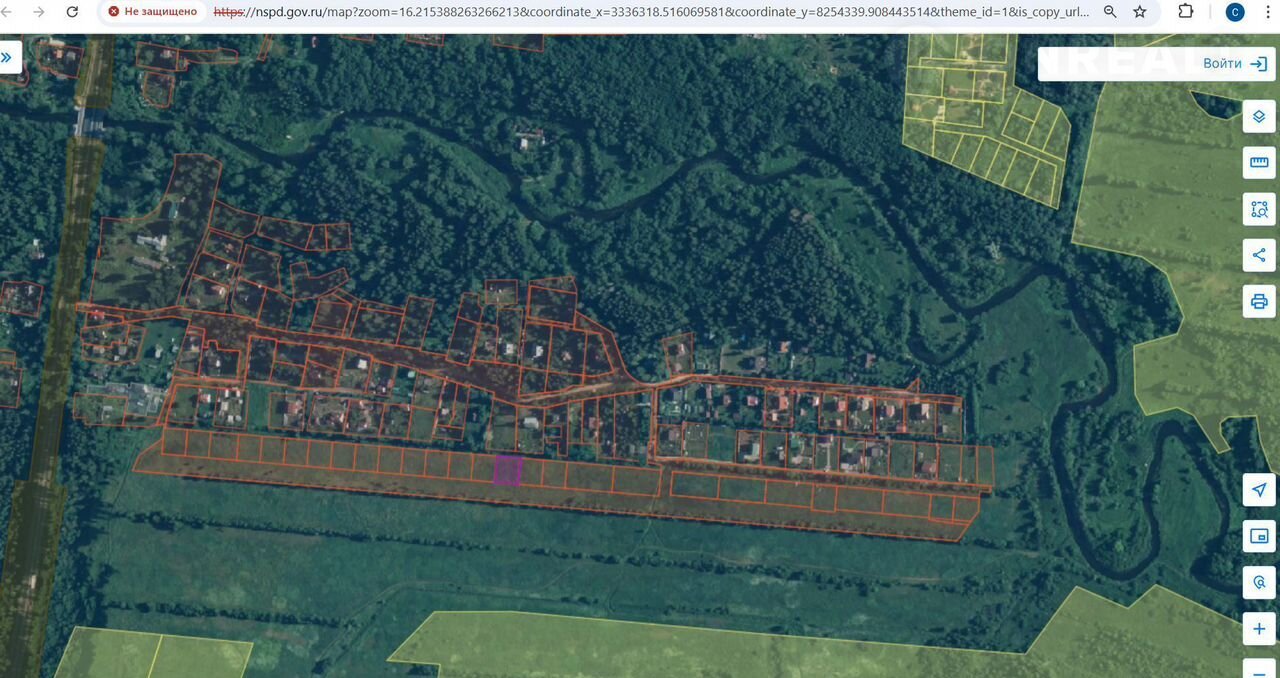Image resolution: width=1280 pixels, height=678 pixels.
Task: Select the purple highlighted land parcel
Action: point(508,470)
